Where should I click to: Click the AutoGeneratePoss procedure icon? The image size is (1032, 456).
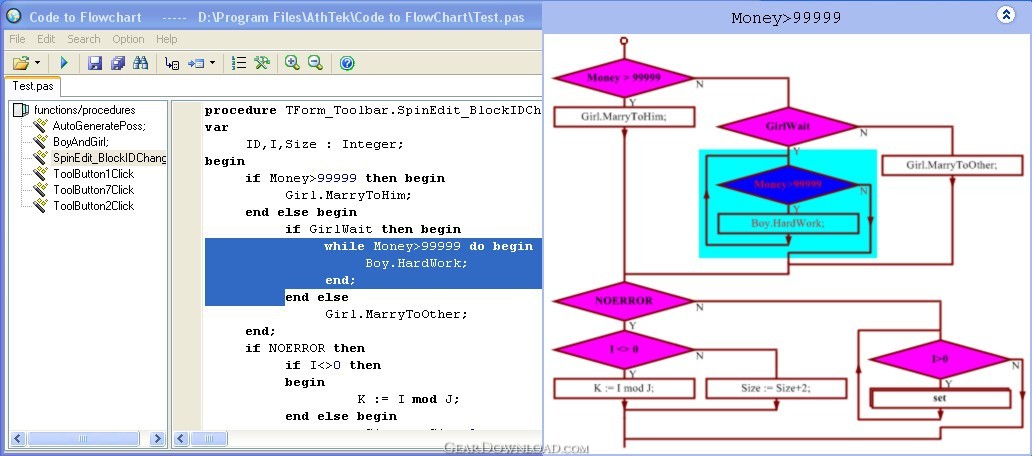coord(41,125)
